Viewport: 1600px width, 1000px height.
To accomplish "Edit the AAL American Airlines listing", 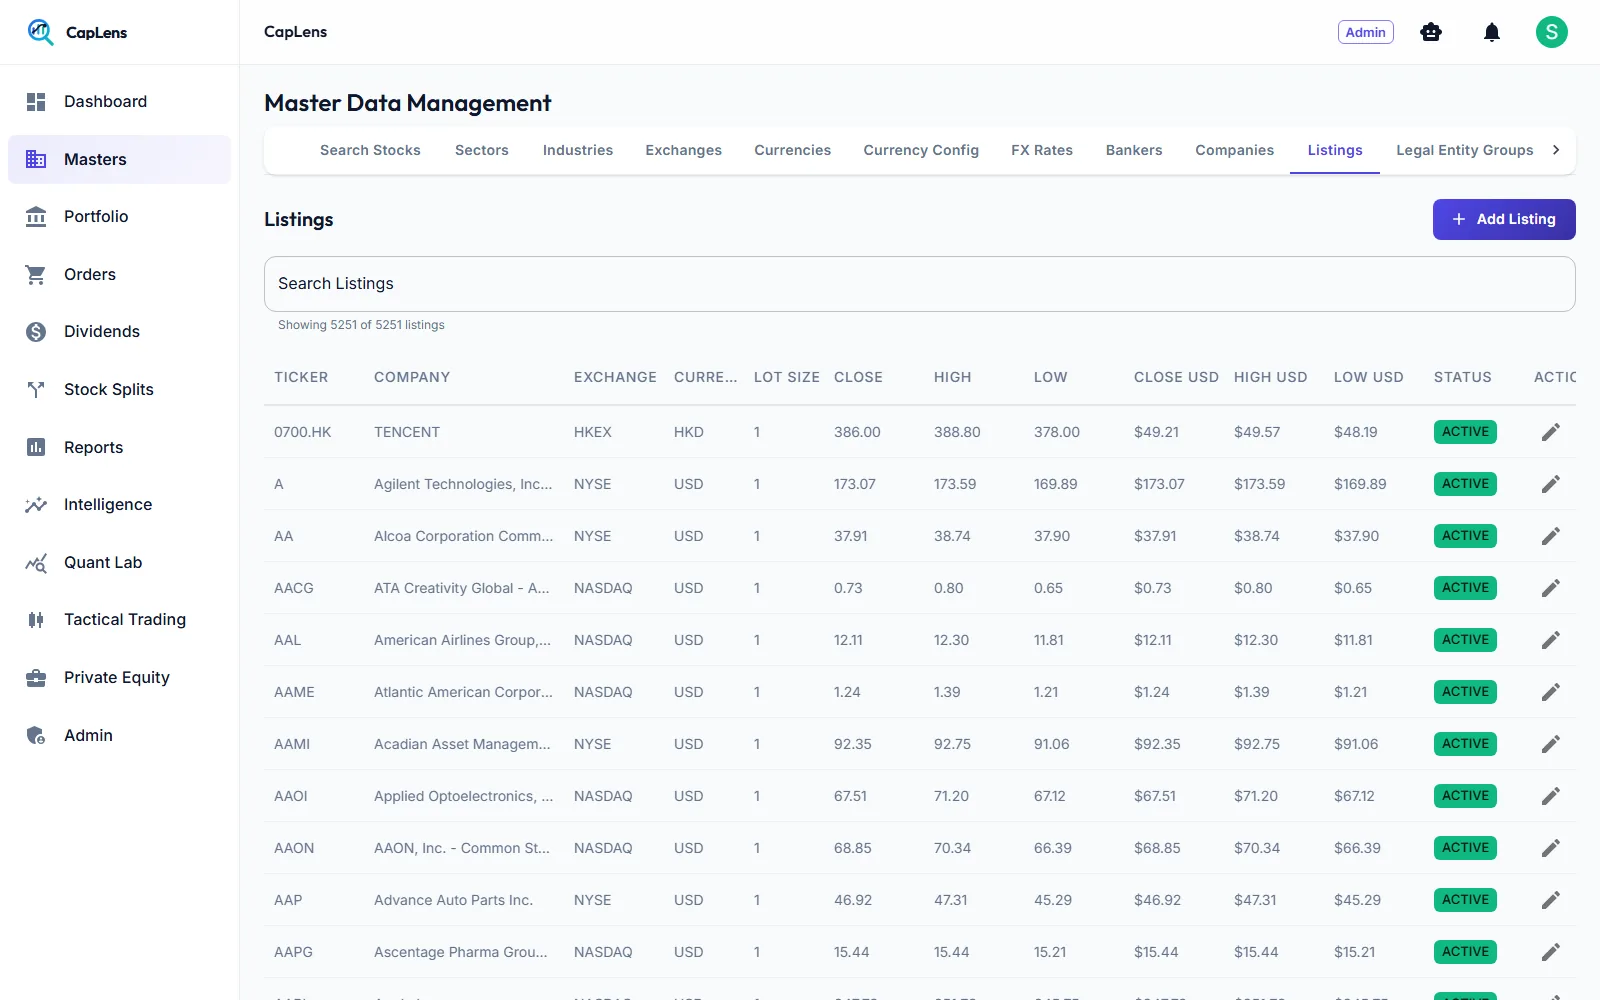I will [x=1551, y=640].
